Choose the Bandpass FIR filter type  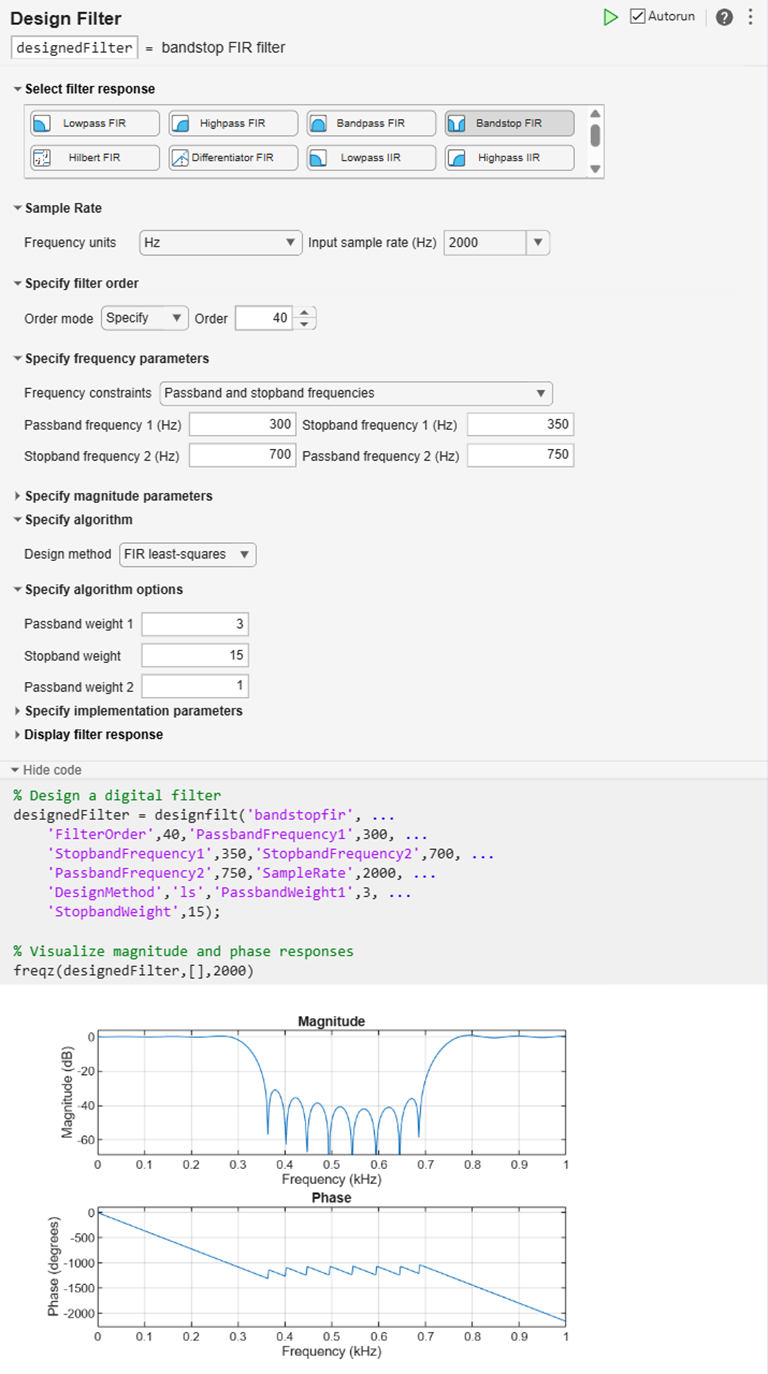pos(370,122)
